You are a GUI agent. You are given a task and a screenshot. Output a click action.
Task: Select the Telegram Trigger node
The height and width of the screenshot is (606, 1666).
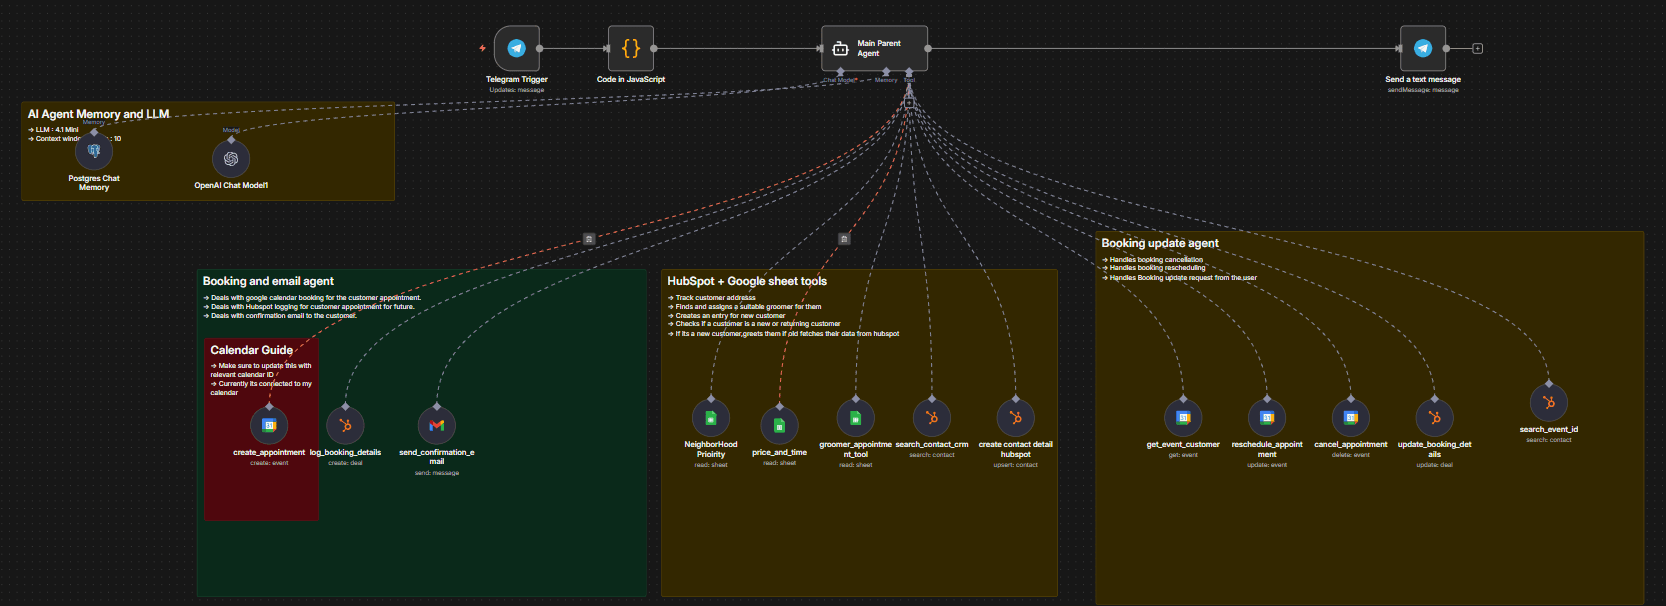pos(517,48)
